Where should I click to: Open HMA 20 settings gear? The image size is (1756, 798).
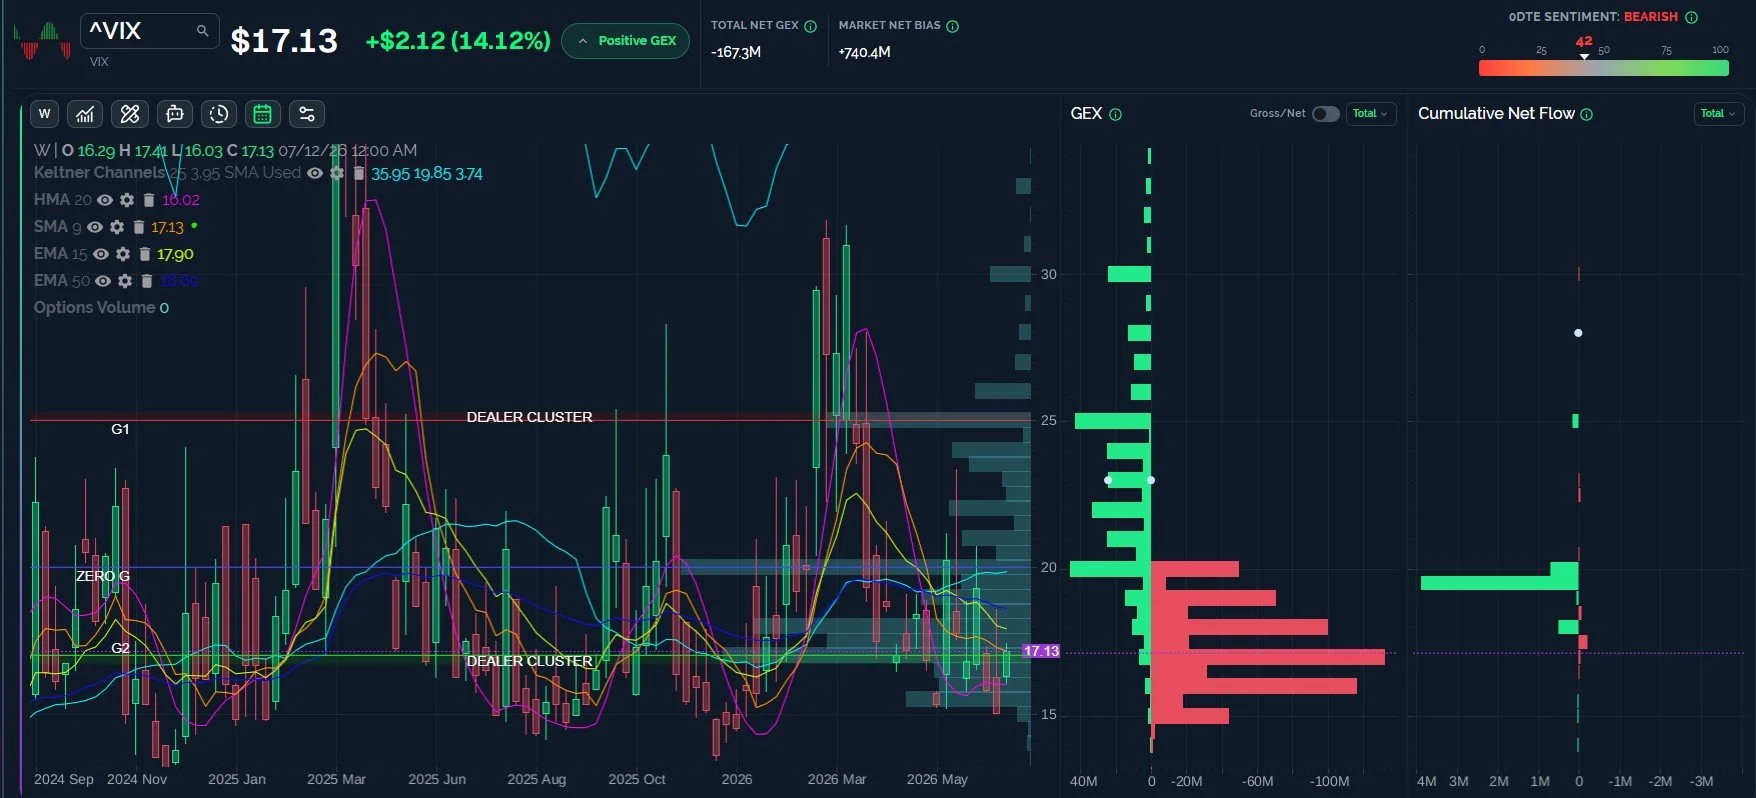tap(127, 200)
